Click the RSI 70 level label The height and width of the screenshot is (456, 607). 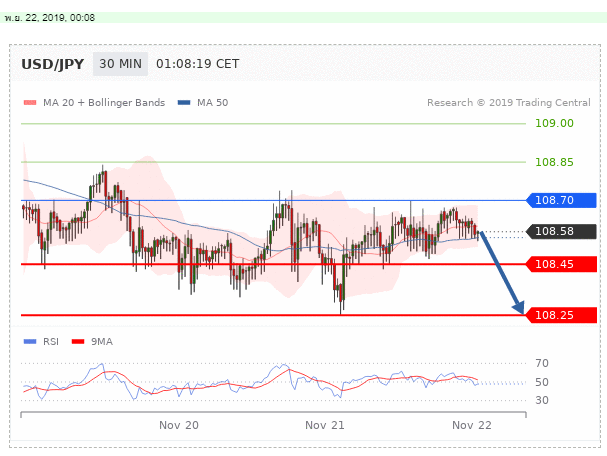[x=542, y=363]
